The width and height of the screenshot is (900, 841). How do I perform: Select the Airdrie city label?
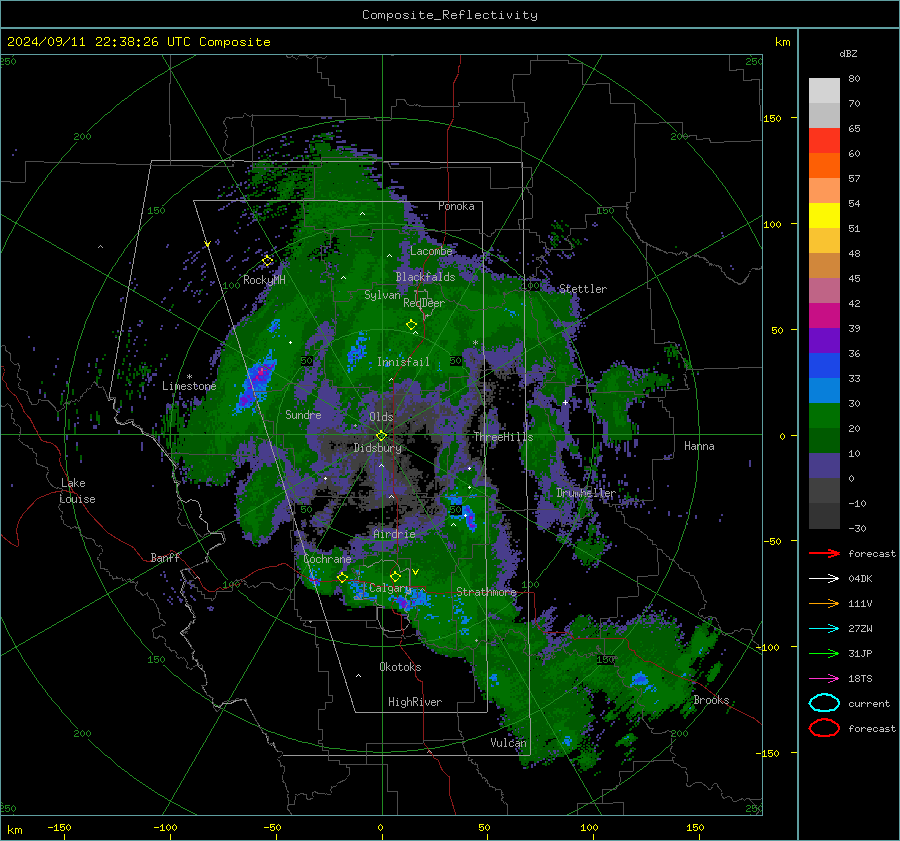point(394,534)
